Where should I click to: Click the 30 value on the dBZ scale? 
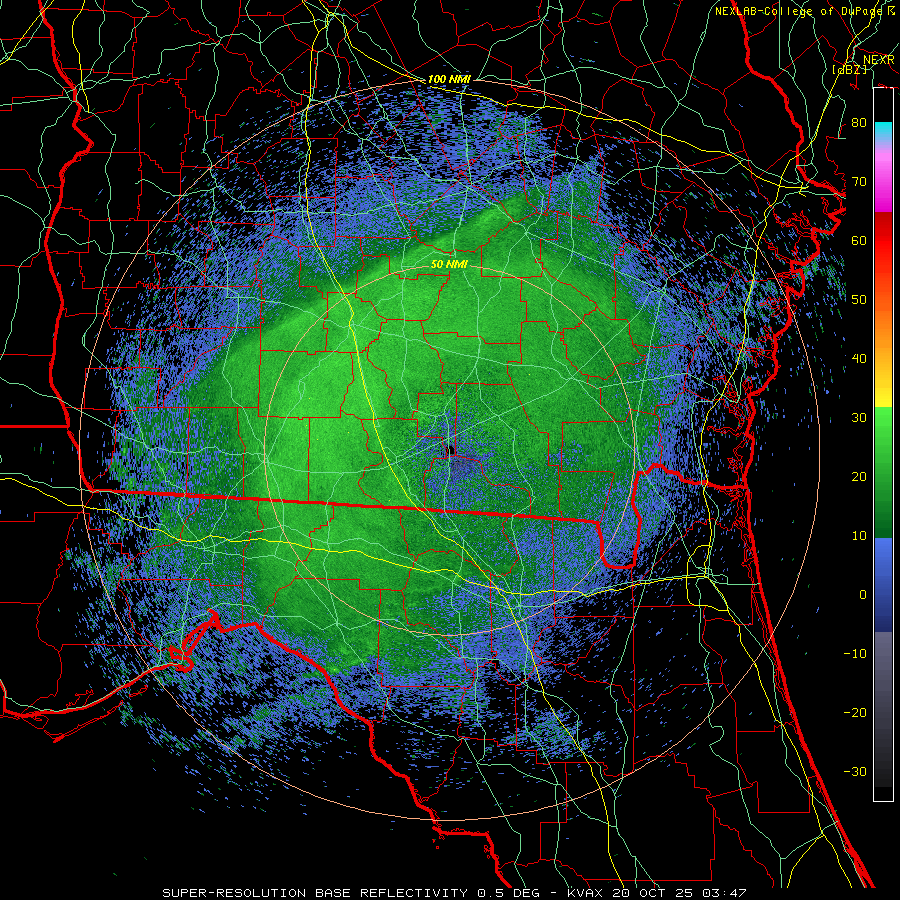coord(859,418)
